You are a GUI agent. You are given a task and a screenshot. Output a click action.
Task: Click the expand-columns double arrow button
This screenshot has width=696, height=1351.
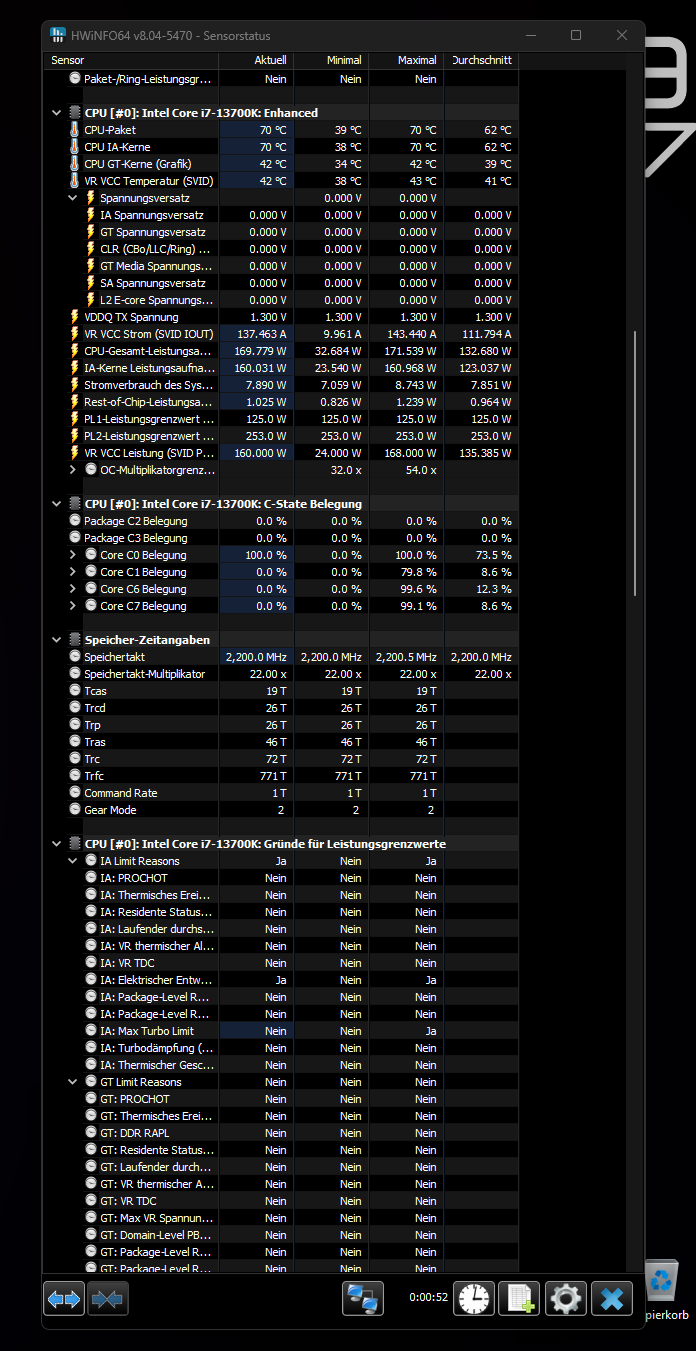(64, 1298)
